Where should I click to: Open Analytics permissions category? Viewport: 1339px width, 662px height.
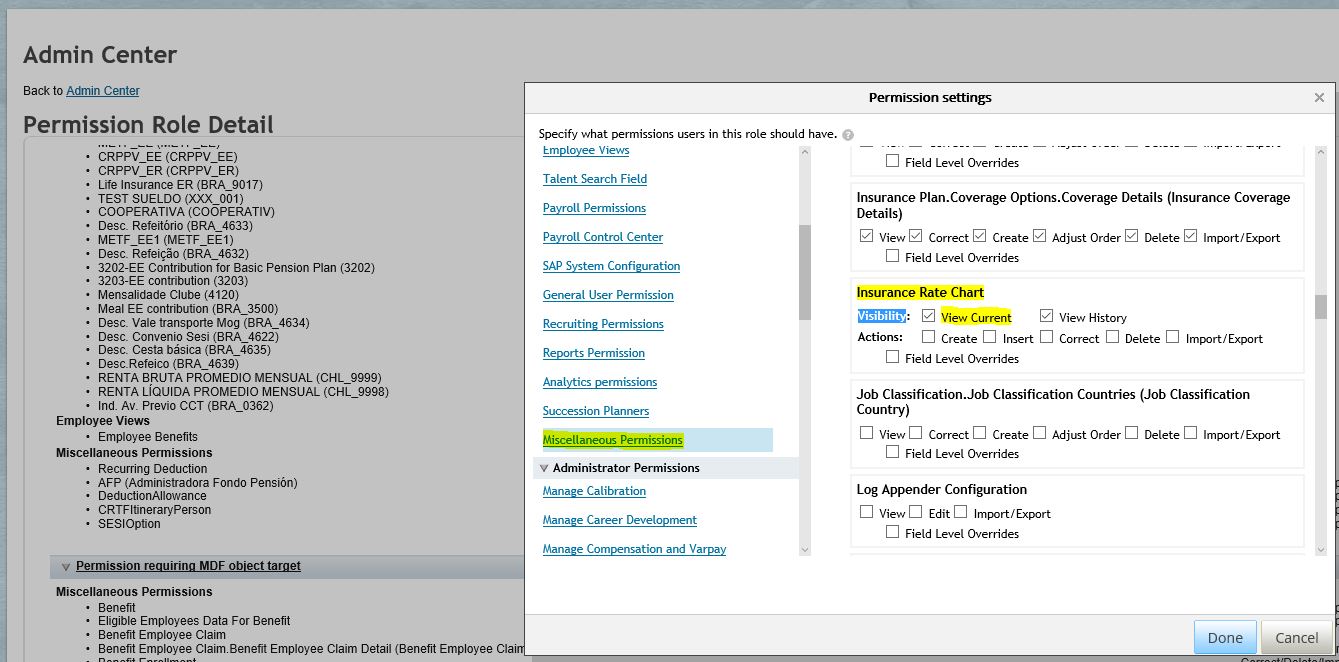click(x=600, y=382)
